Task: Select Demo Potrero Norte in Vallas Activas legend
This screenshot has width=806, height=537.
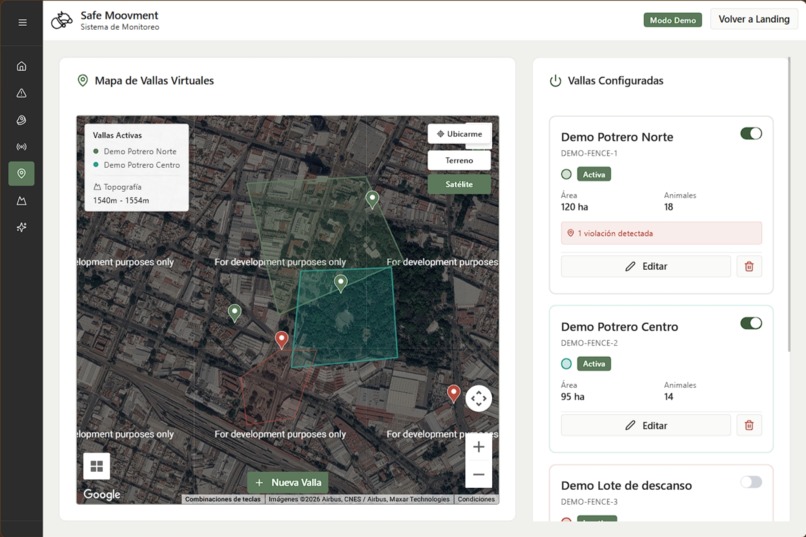Action: click(135, 152)
